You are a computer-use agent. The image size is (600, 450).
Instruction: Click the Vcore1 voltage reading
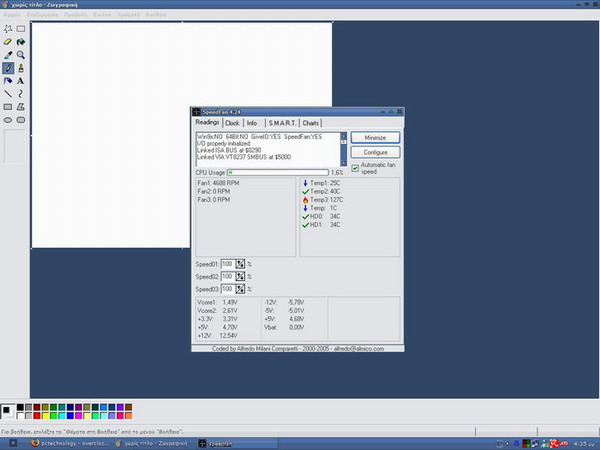[x=217, y=302]
